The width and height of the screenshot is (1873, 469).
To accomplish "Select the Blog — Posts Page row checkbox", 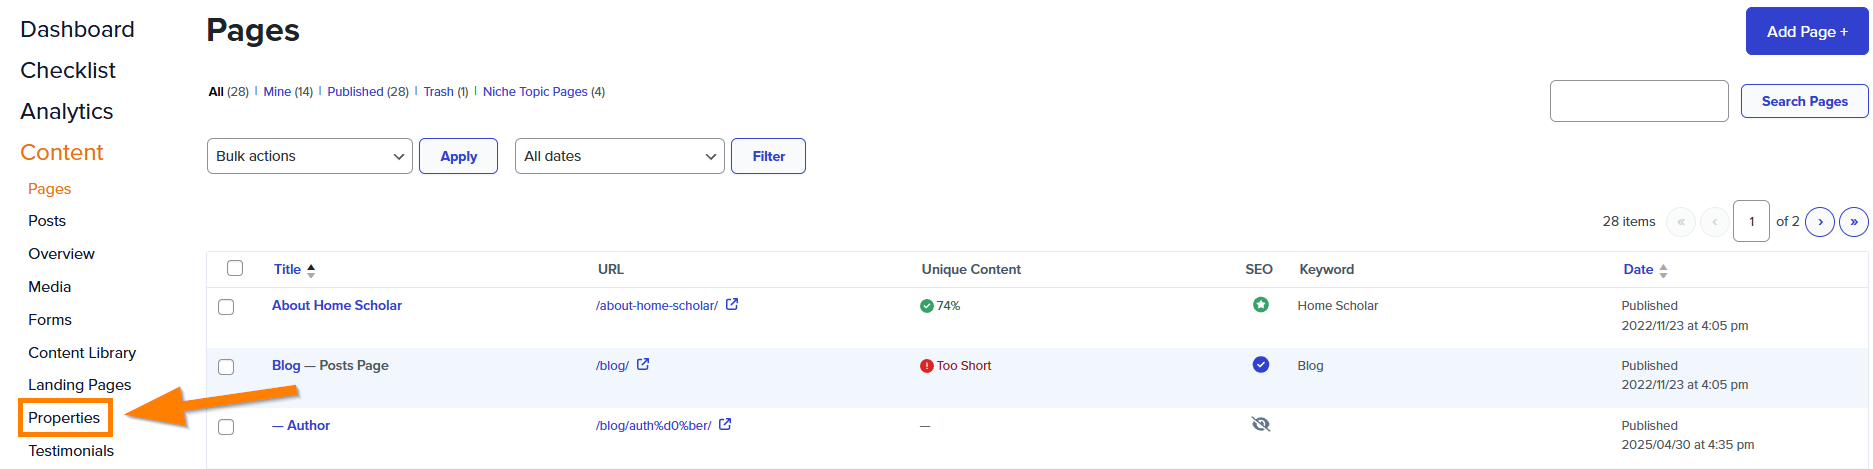I will 226,367.
